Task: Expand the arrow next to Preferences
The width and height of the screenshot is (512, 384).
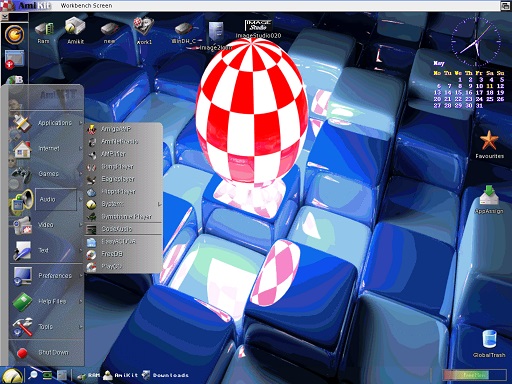Action: coord(80,276)
